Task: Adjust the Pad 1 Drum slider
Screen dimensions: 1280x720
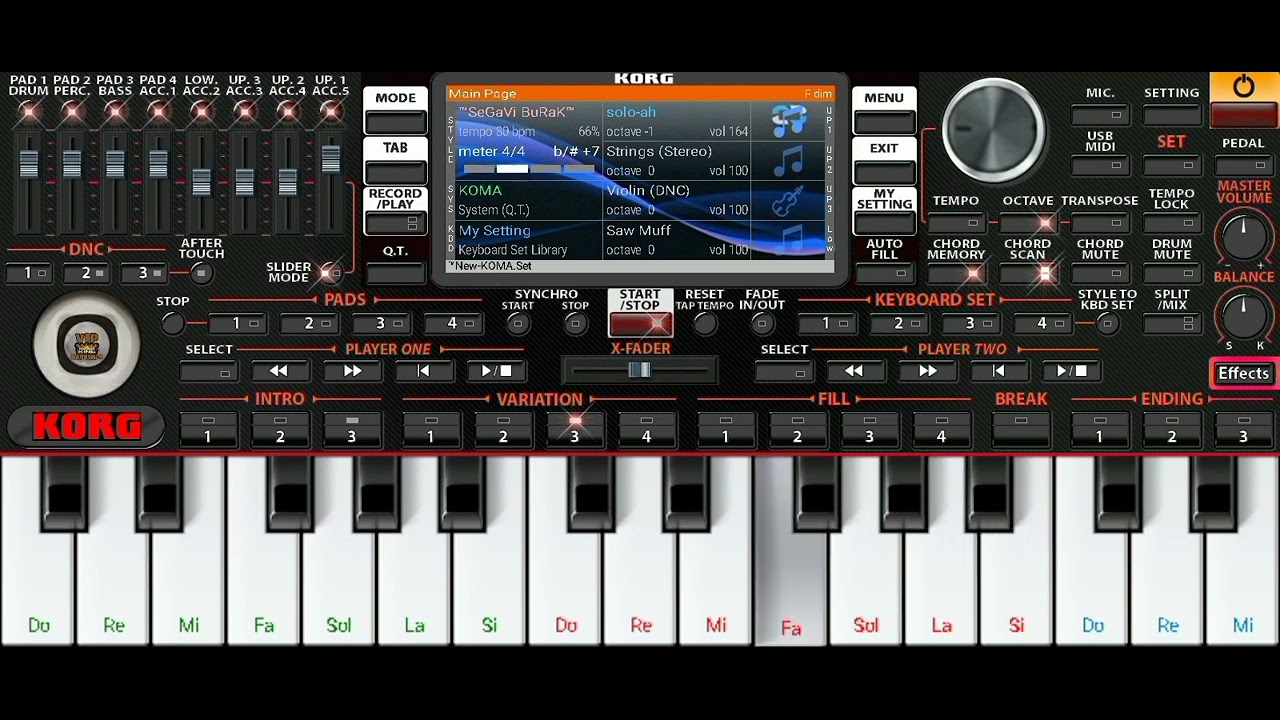Action: coord(28,163)
